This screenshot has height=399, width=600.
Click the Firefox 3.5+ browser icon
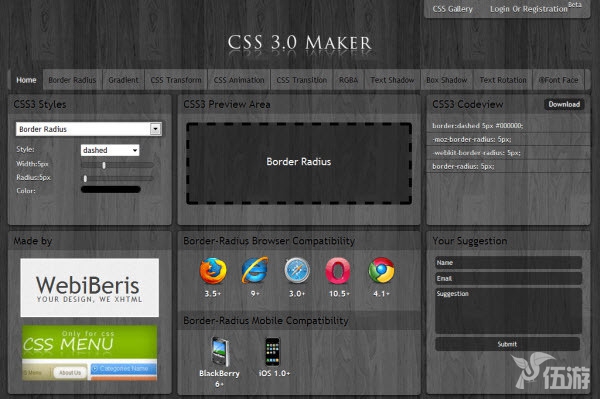coord(213,271)
